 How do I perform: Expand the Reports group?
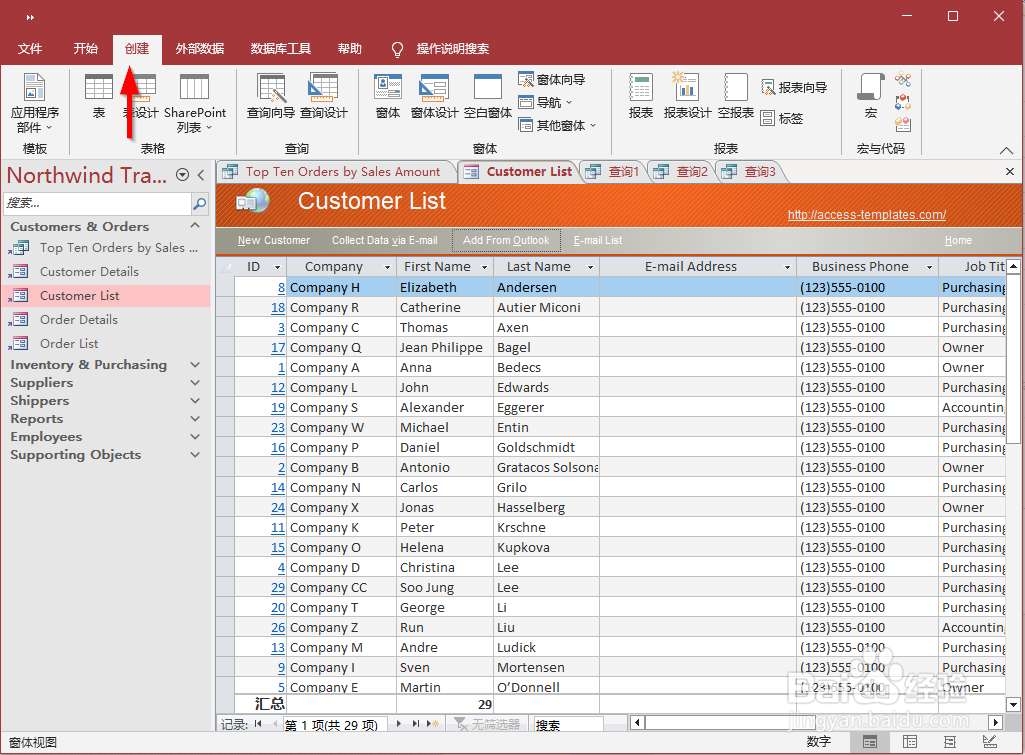click(x=195, y=418)
